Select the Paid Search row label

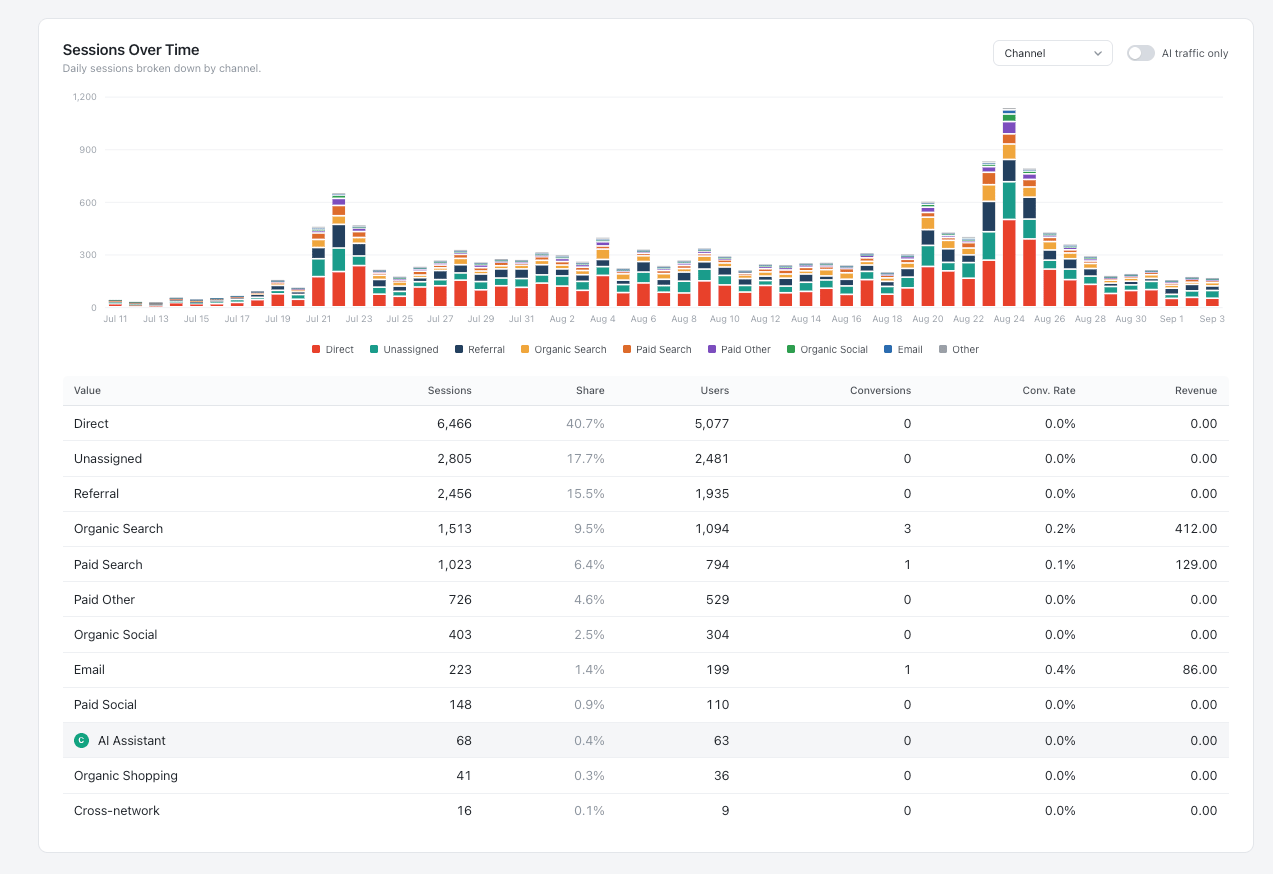pyautogui.click(x=108, y=565)
